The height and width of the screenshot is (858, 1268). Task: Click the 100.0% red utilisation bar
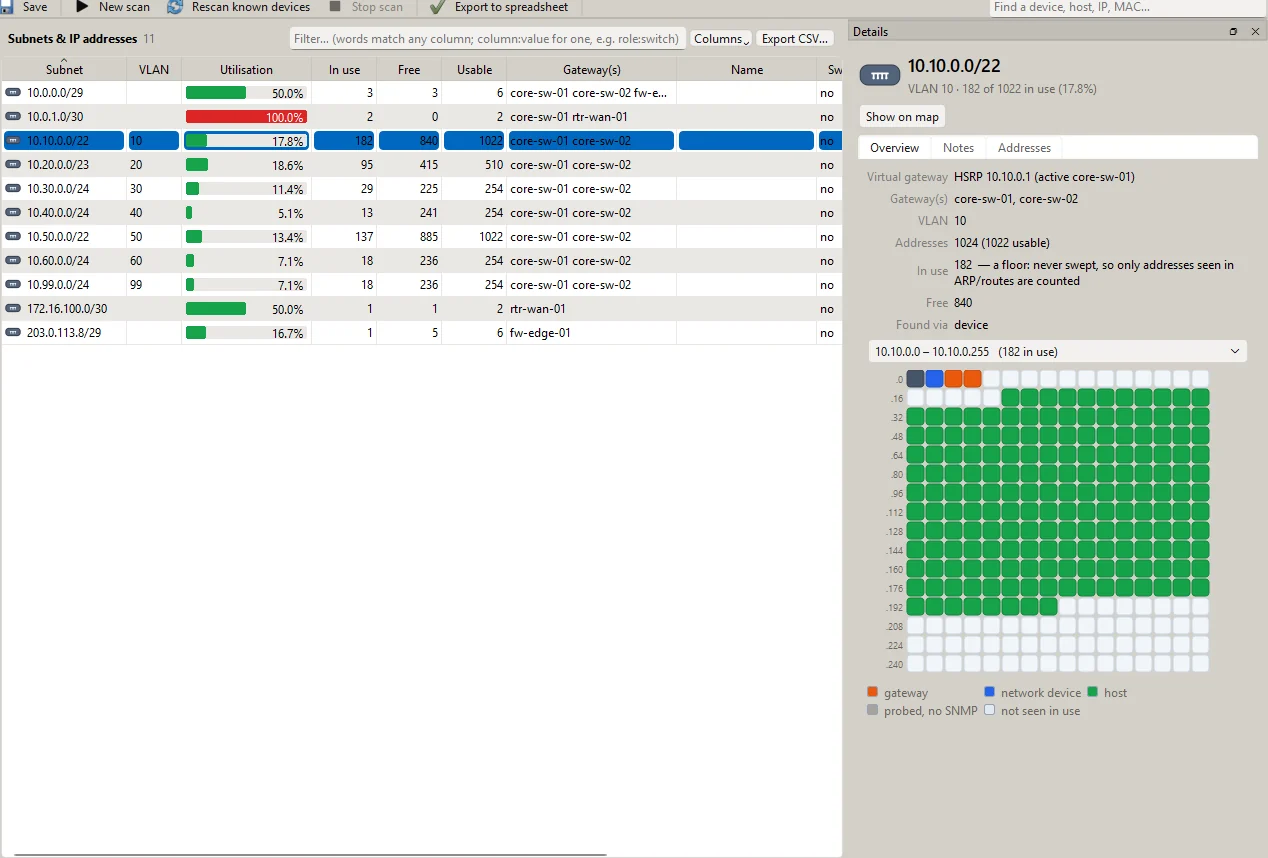pos(246,117)
